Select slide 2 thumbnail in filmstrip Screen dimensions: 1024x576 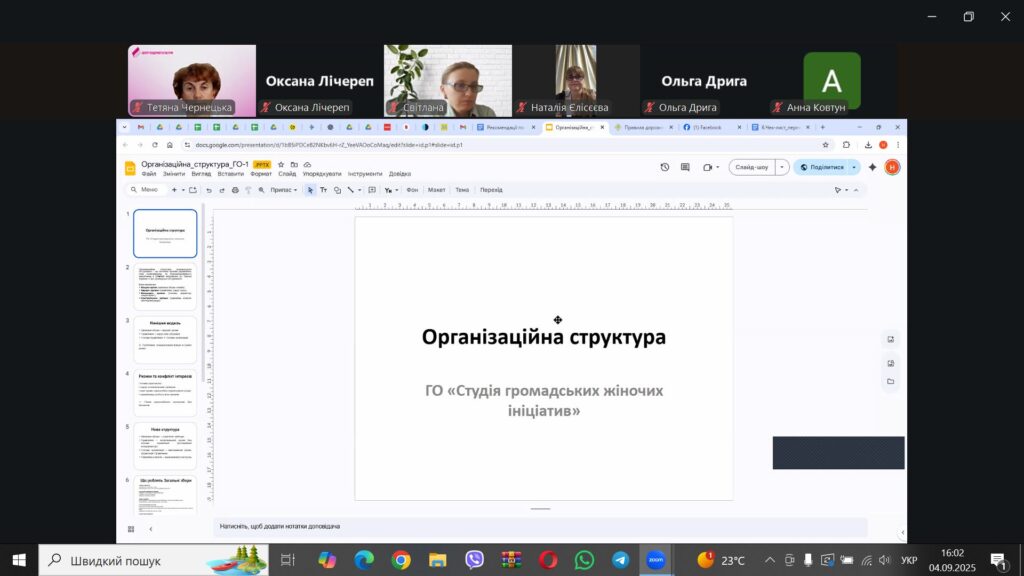[165, 286]
